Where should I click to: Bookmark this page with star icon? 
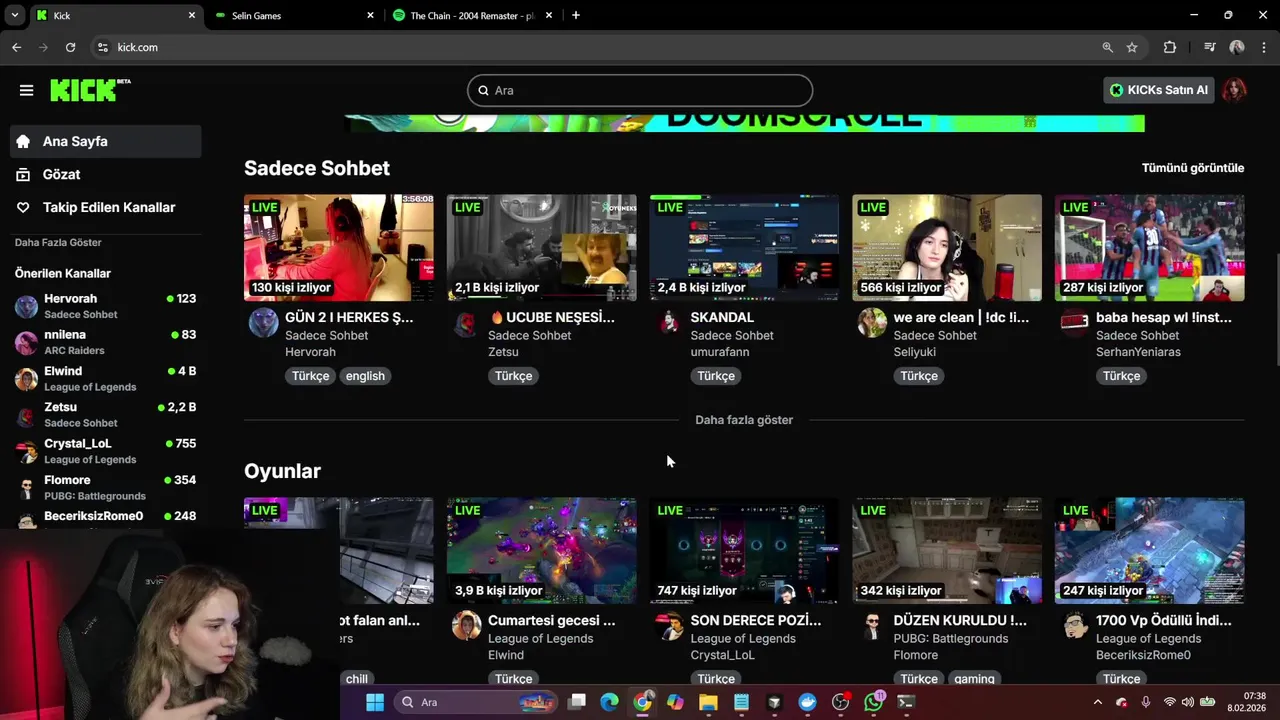point(1132,47)
